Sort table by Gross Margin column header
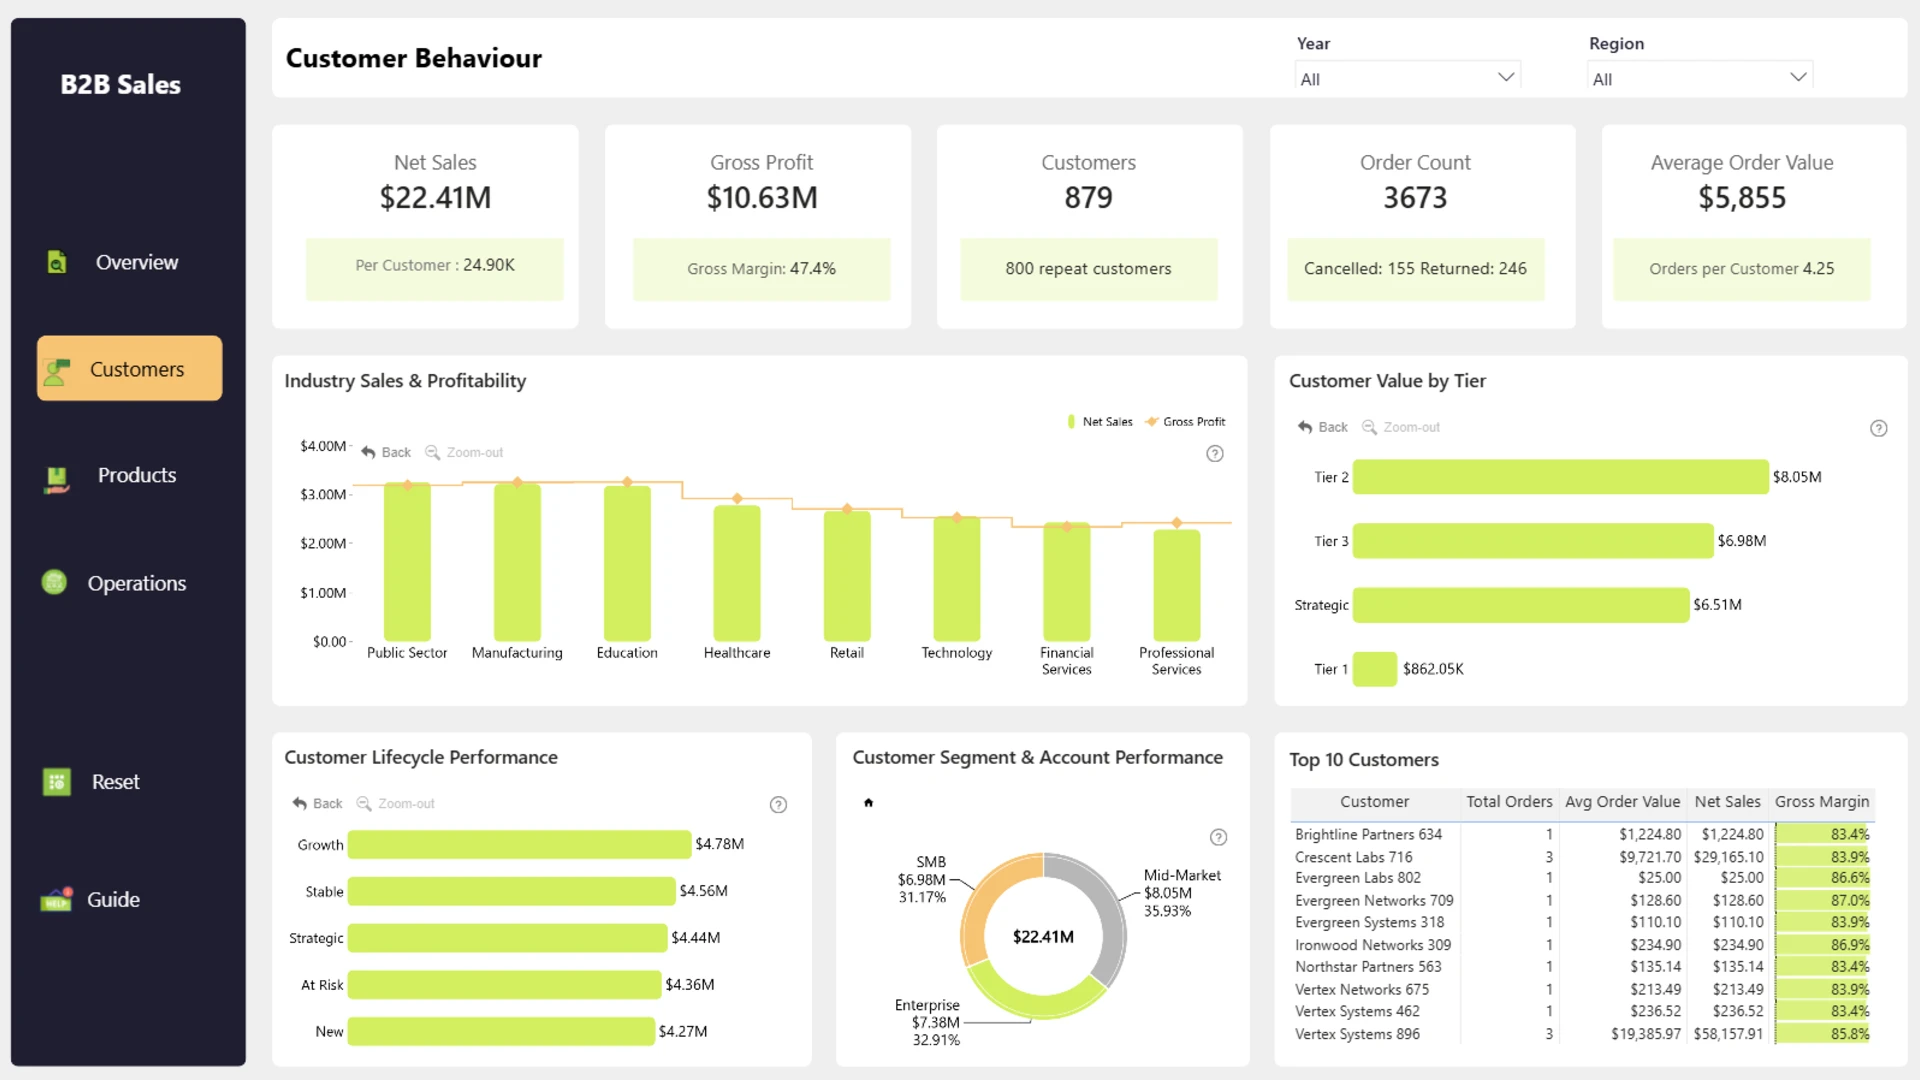The image size is (1920, 1080). [x=1821, y=802]
